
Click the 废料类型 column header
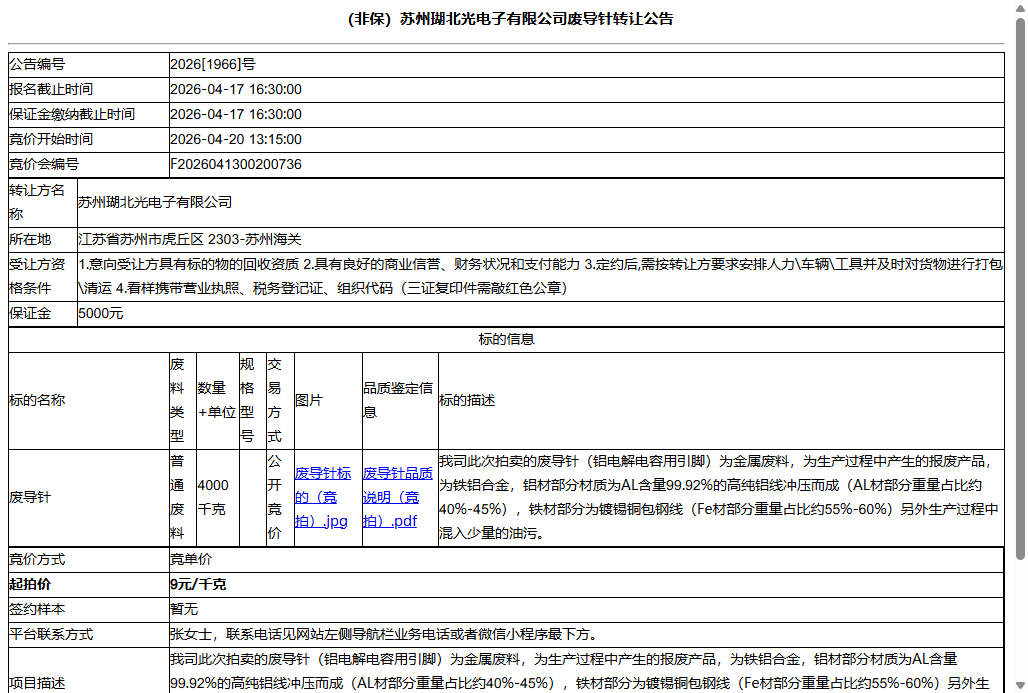[183, 401]
